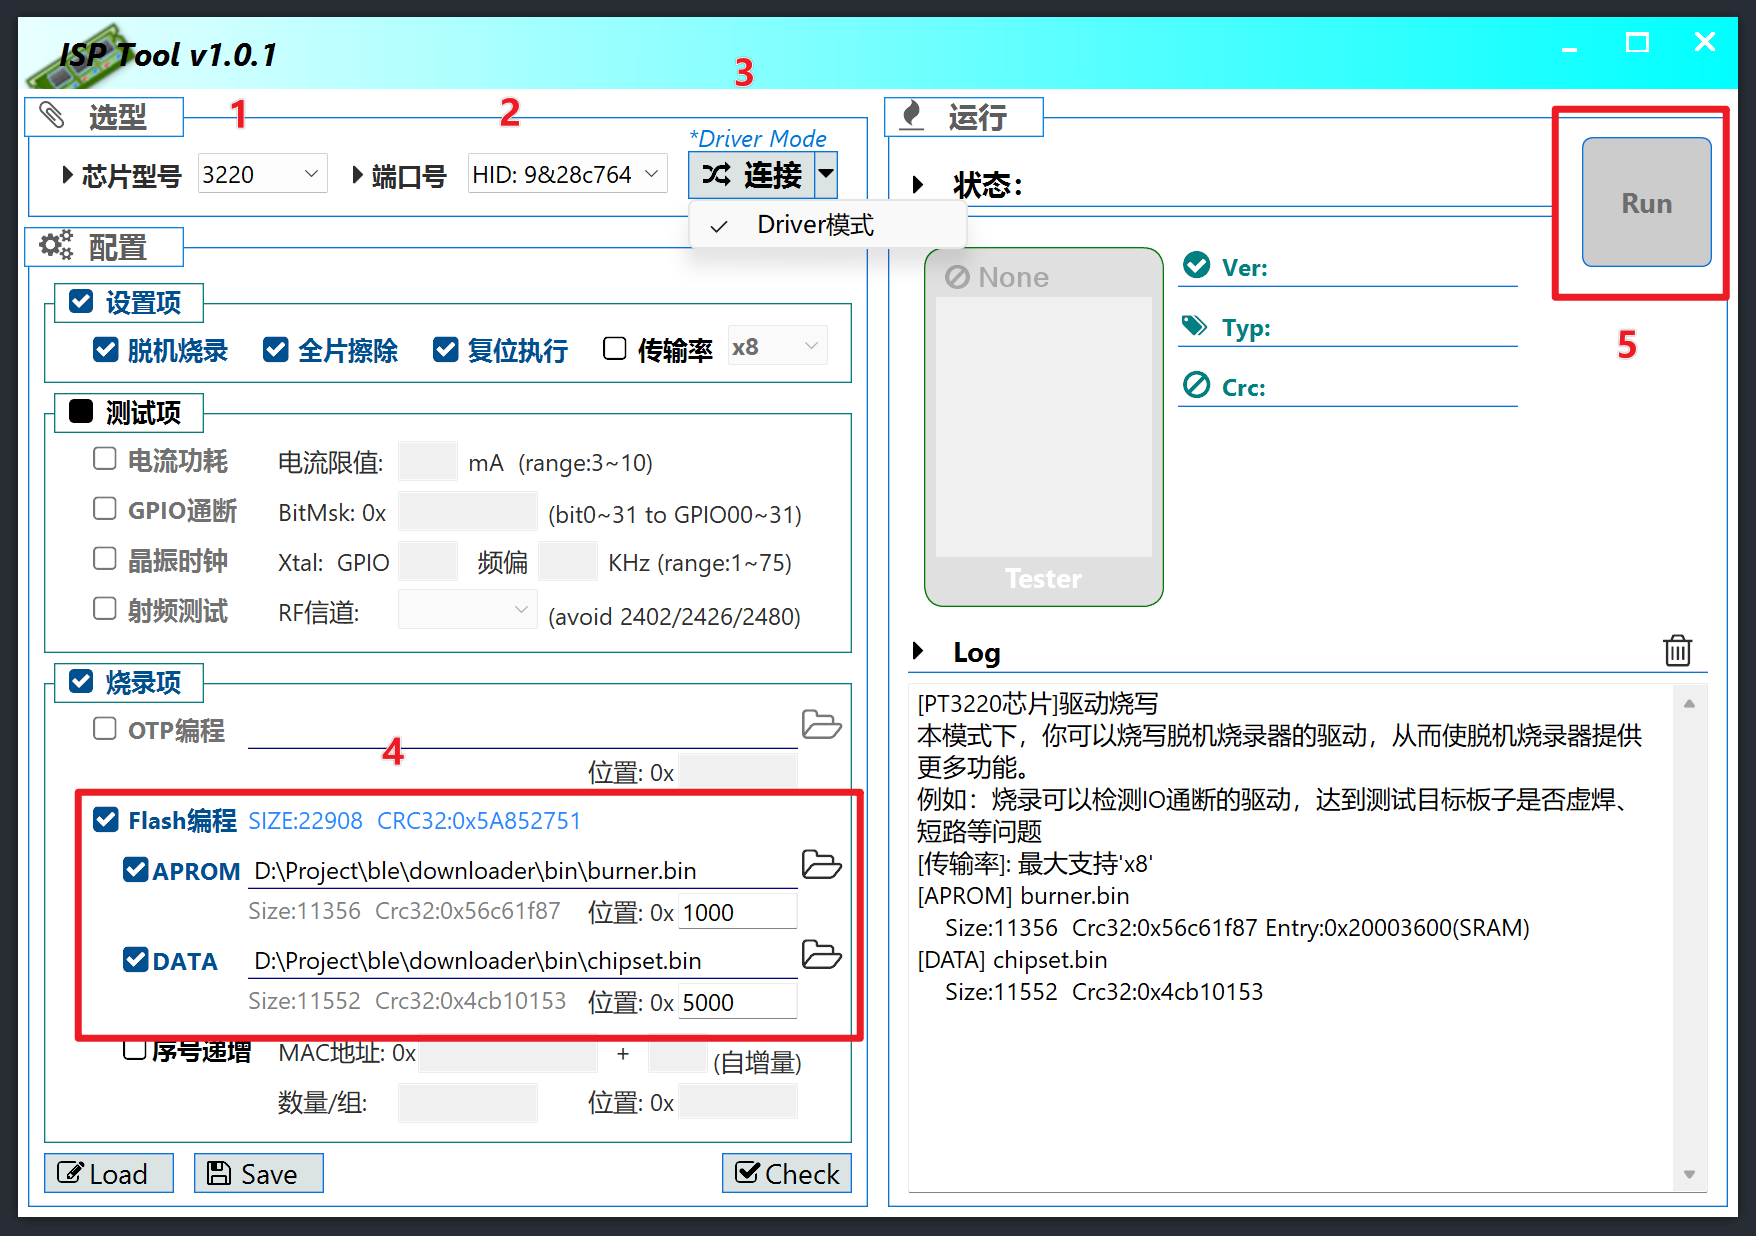Click the floppy disk icon on Save

click(219, 1172)
